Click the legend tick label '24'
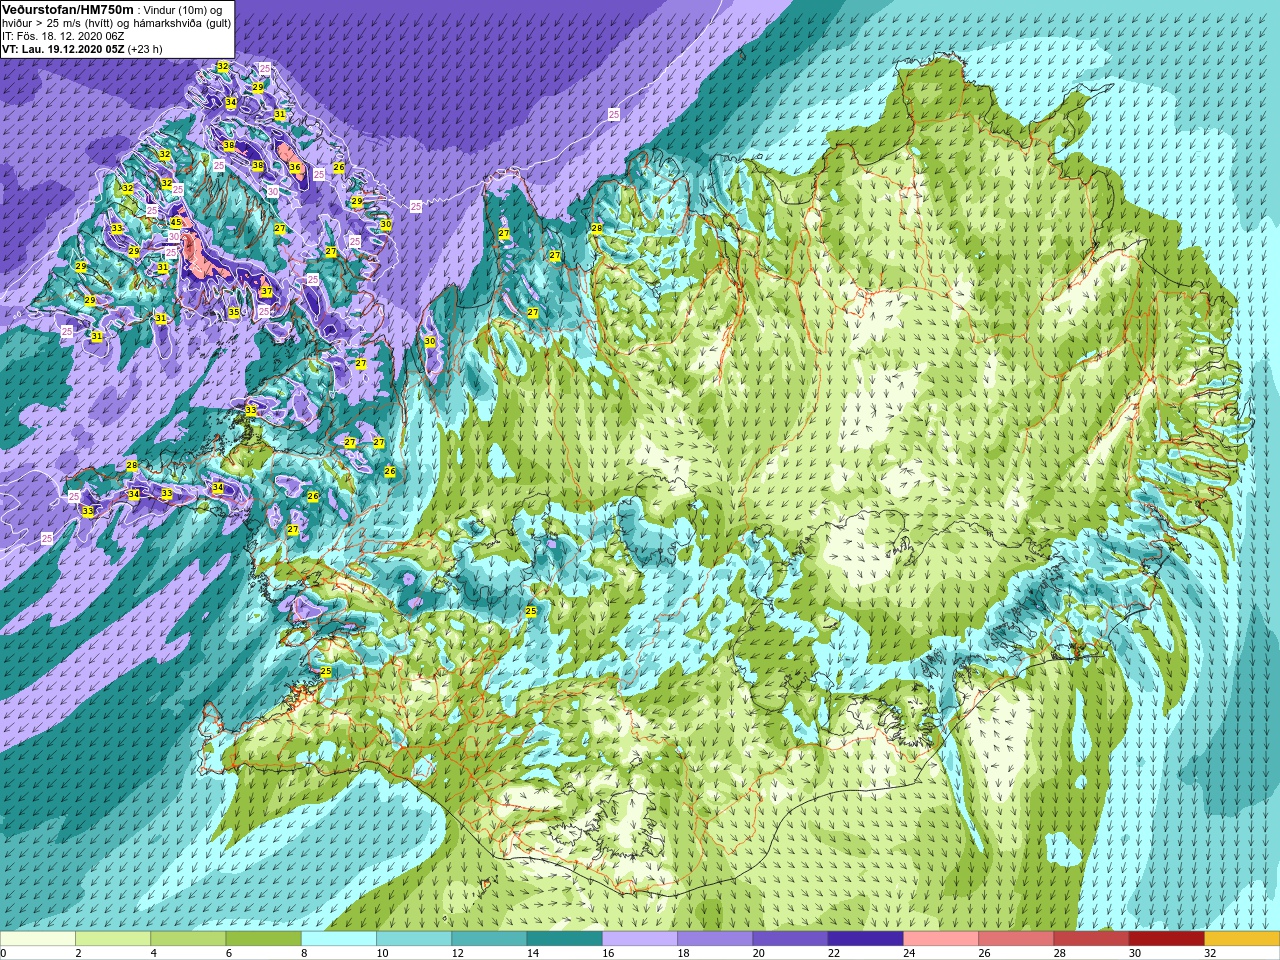 click(909, 953)
